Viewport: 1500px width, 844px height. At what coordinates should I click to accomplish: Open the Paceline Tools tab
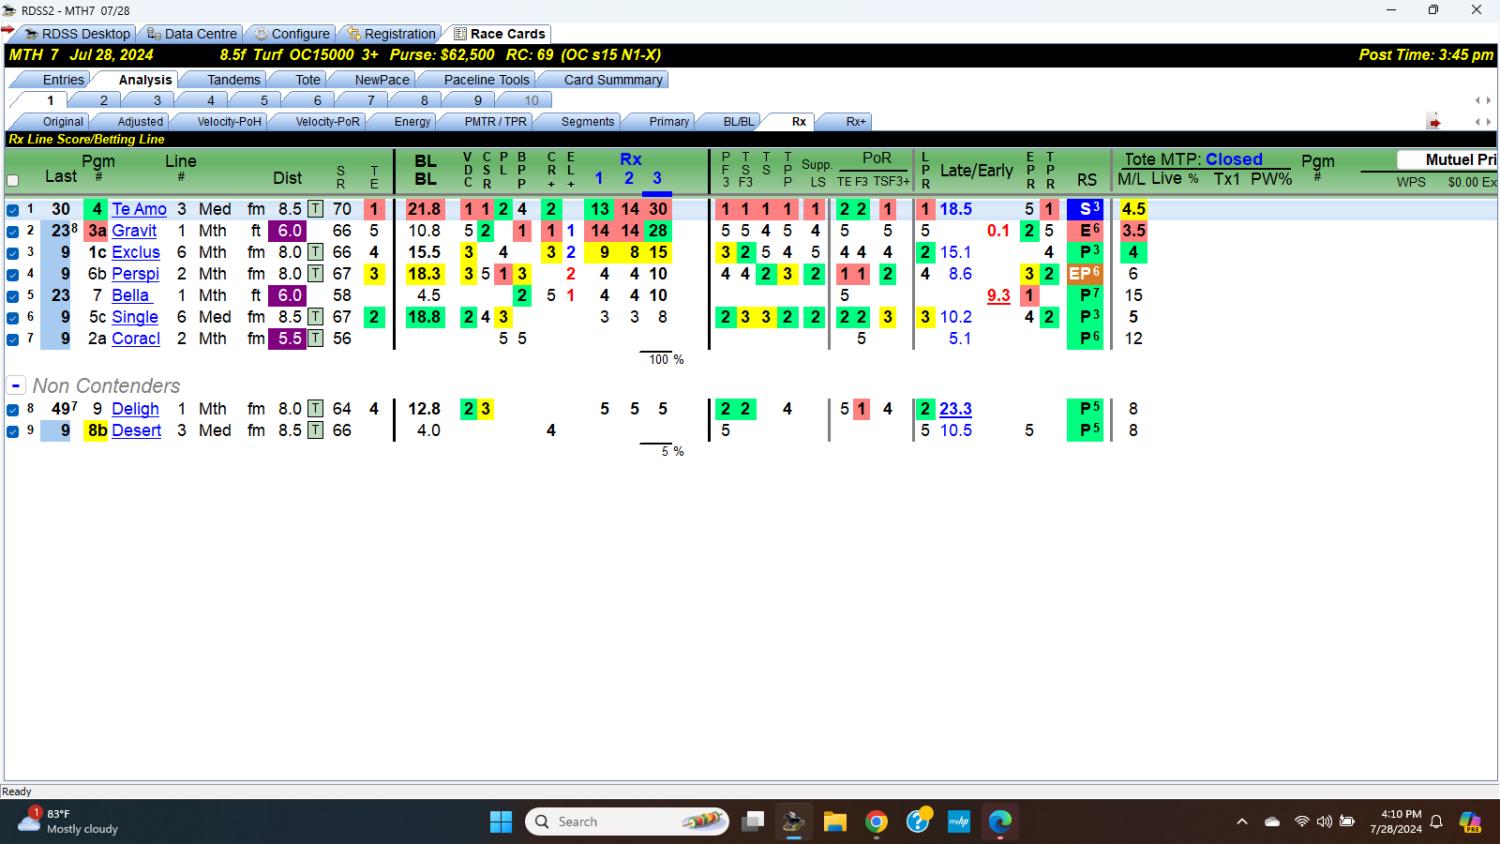487,80
